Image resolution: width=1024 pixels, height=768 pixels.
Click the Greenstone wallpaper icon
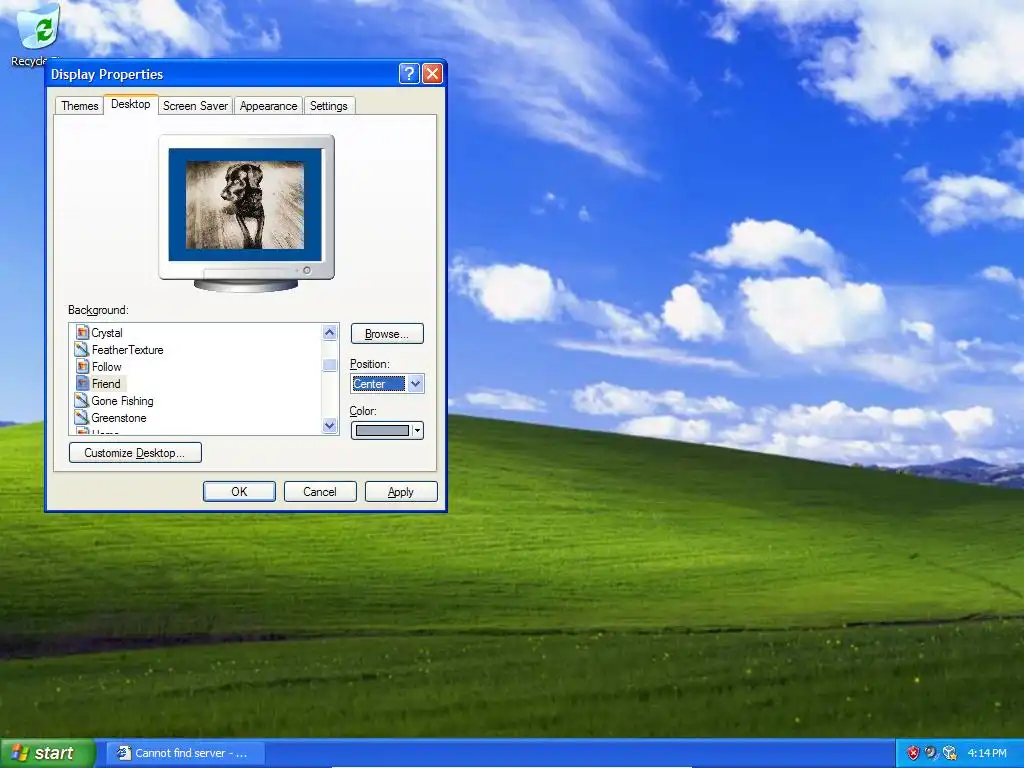click(x=82, y=417)
